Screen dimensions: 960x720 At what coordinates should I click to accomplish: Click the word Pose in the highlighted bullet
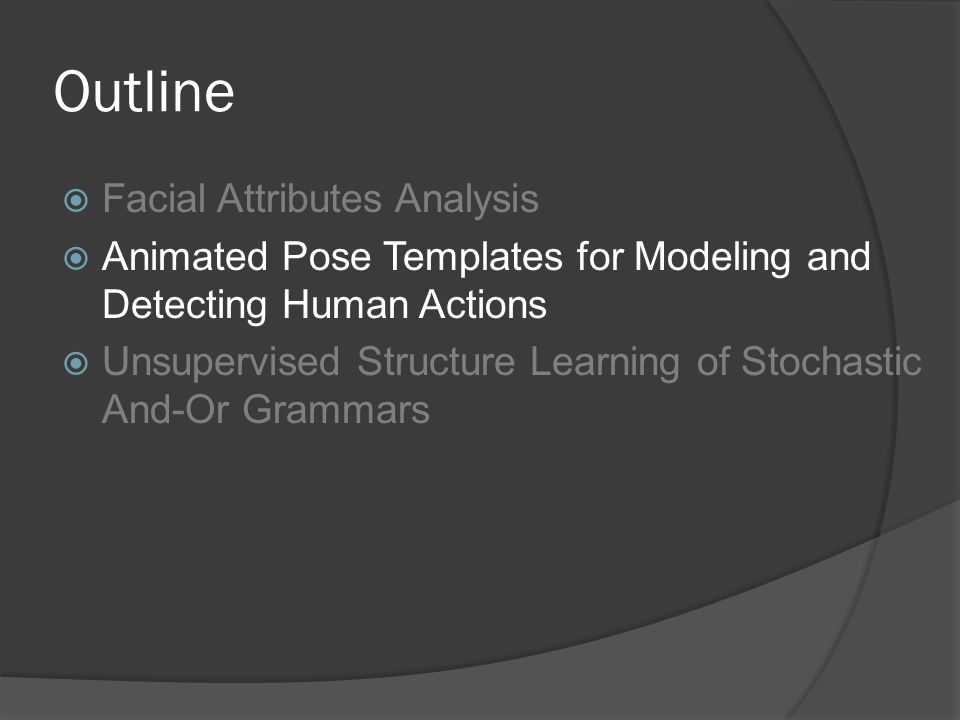click(326, 256)
